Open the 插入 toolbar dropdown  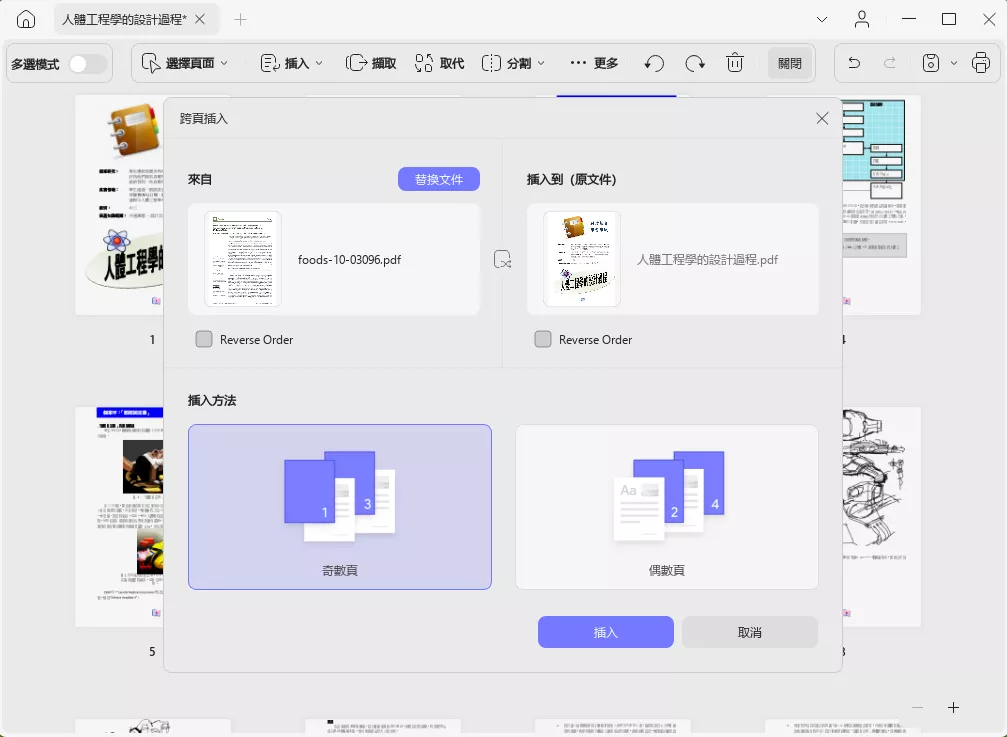[292, 63]
